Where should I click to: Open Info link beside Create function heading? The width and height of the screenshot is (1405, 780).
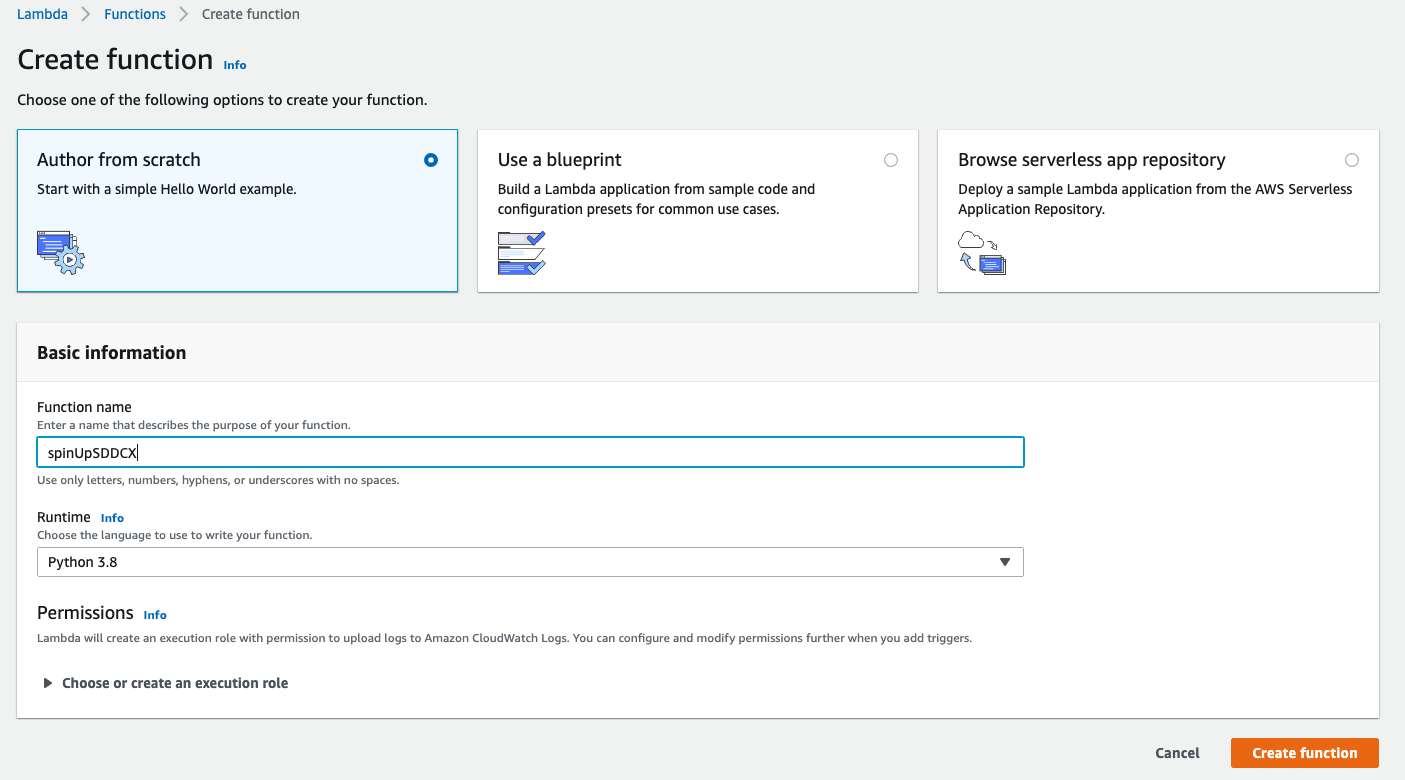(x=235, y=65)
